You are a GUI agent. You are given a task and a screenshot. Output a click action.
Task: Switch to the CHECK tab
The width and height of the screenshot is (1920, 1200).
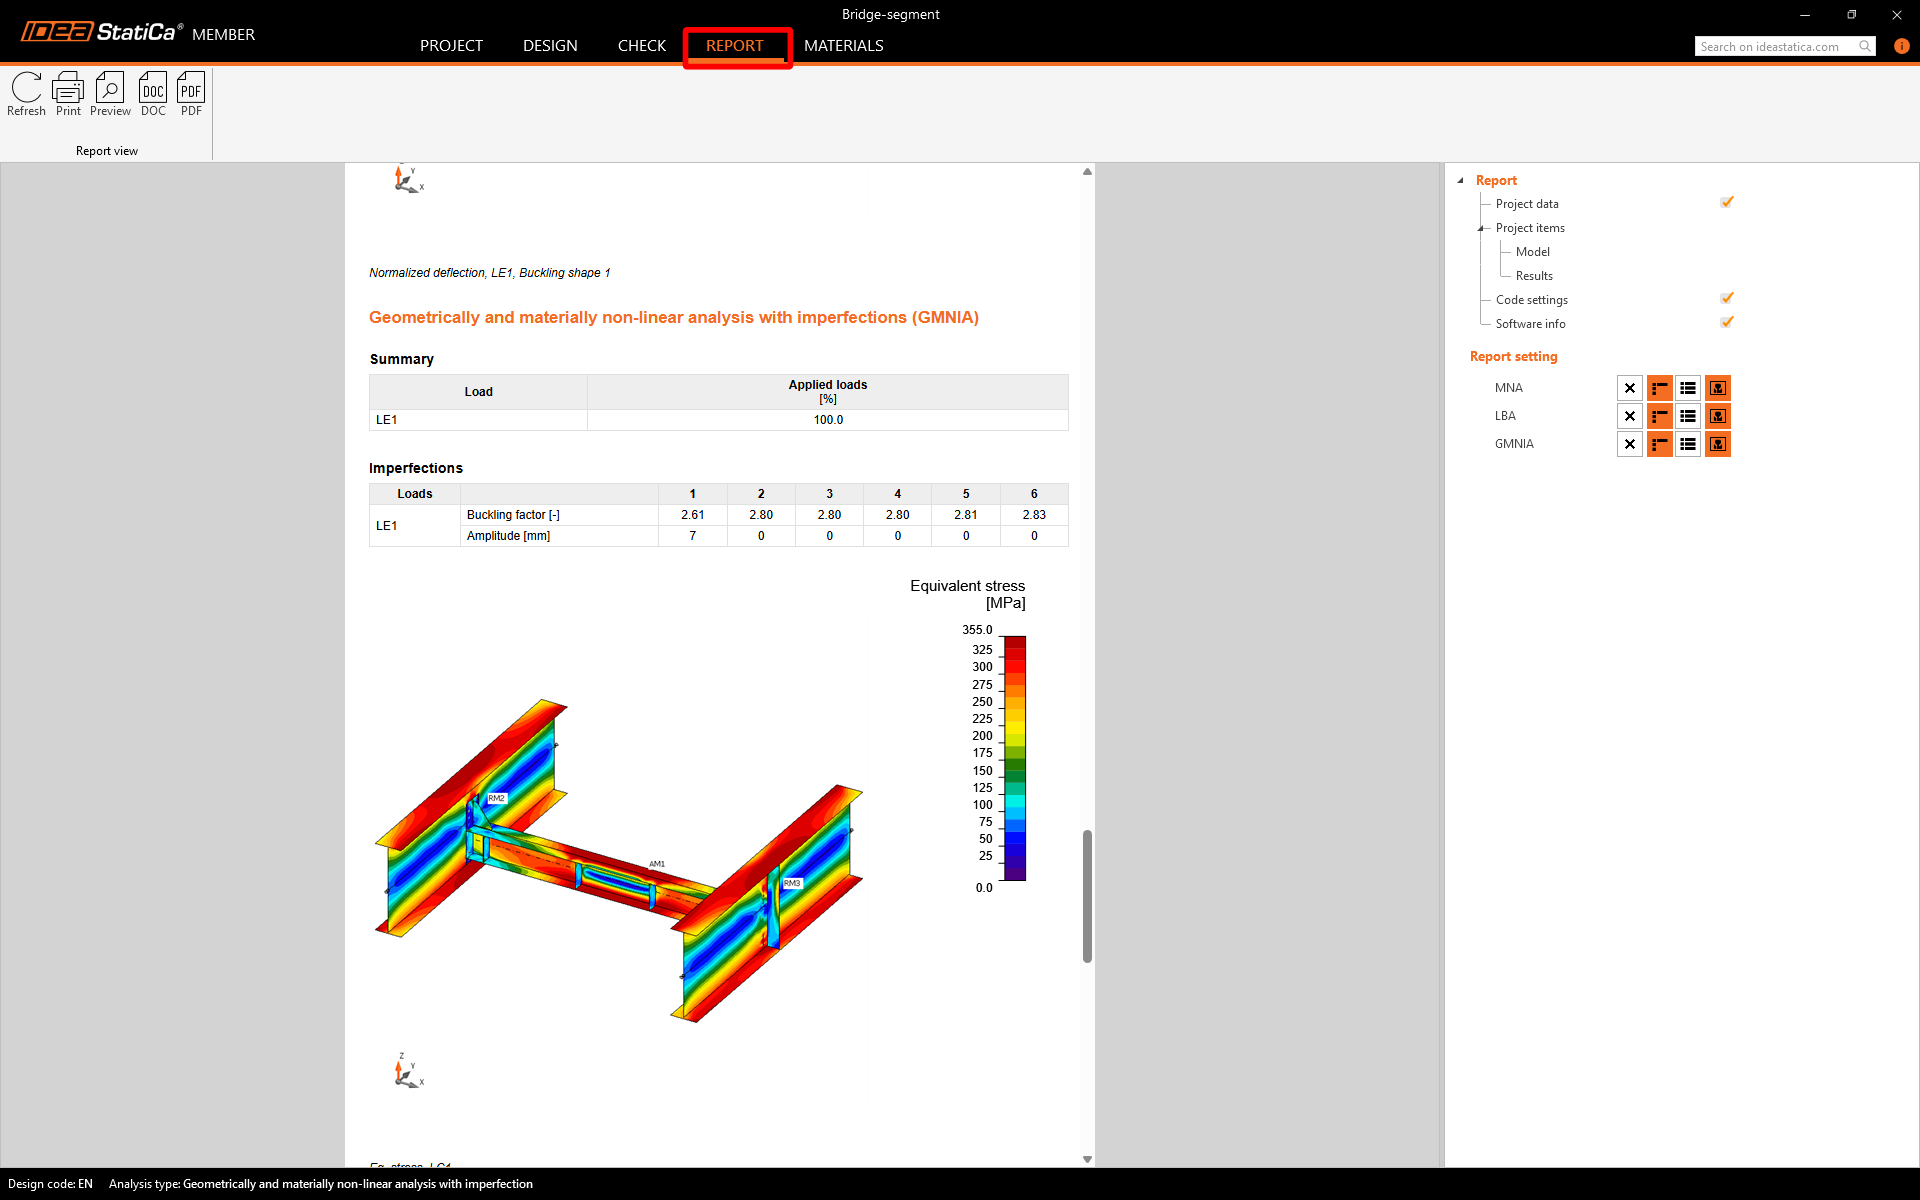(641, 46)
